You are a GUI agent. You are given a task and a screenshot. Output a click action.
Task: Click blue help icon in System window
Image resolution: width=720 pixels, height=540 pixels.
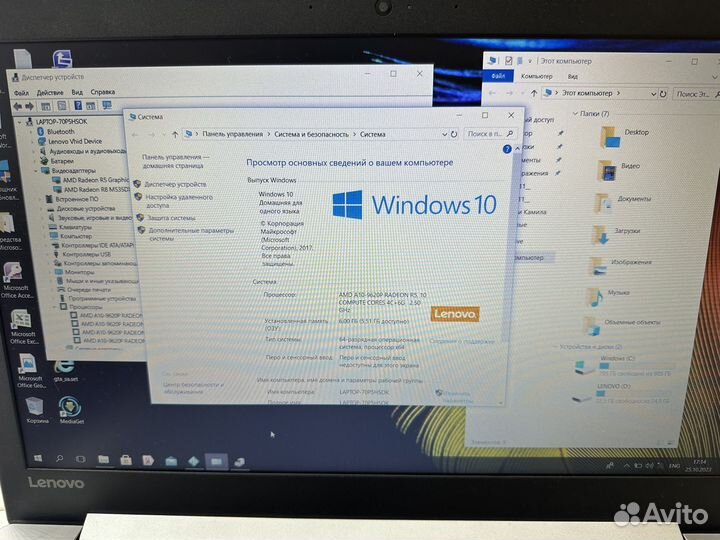click(507, 149)
